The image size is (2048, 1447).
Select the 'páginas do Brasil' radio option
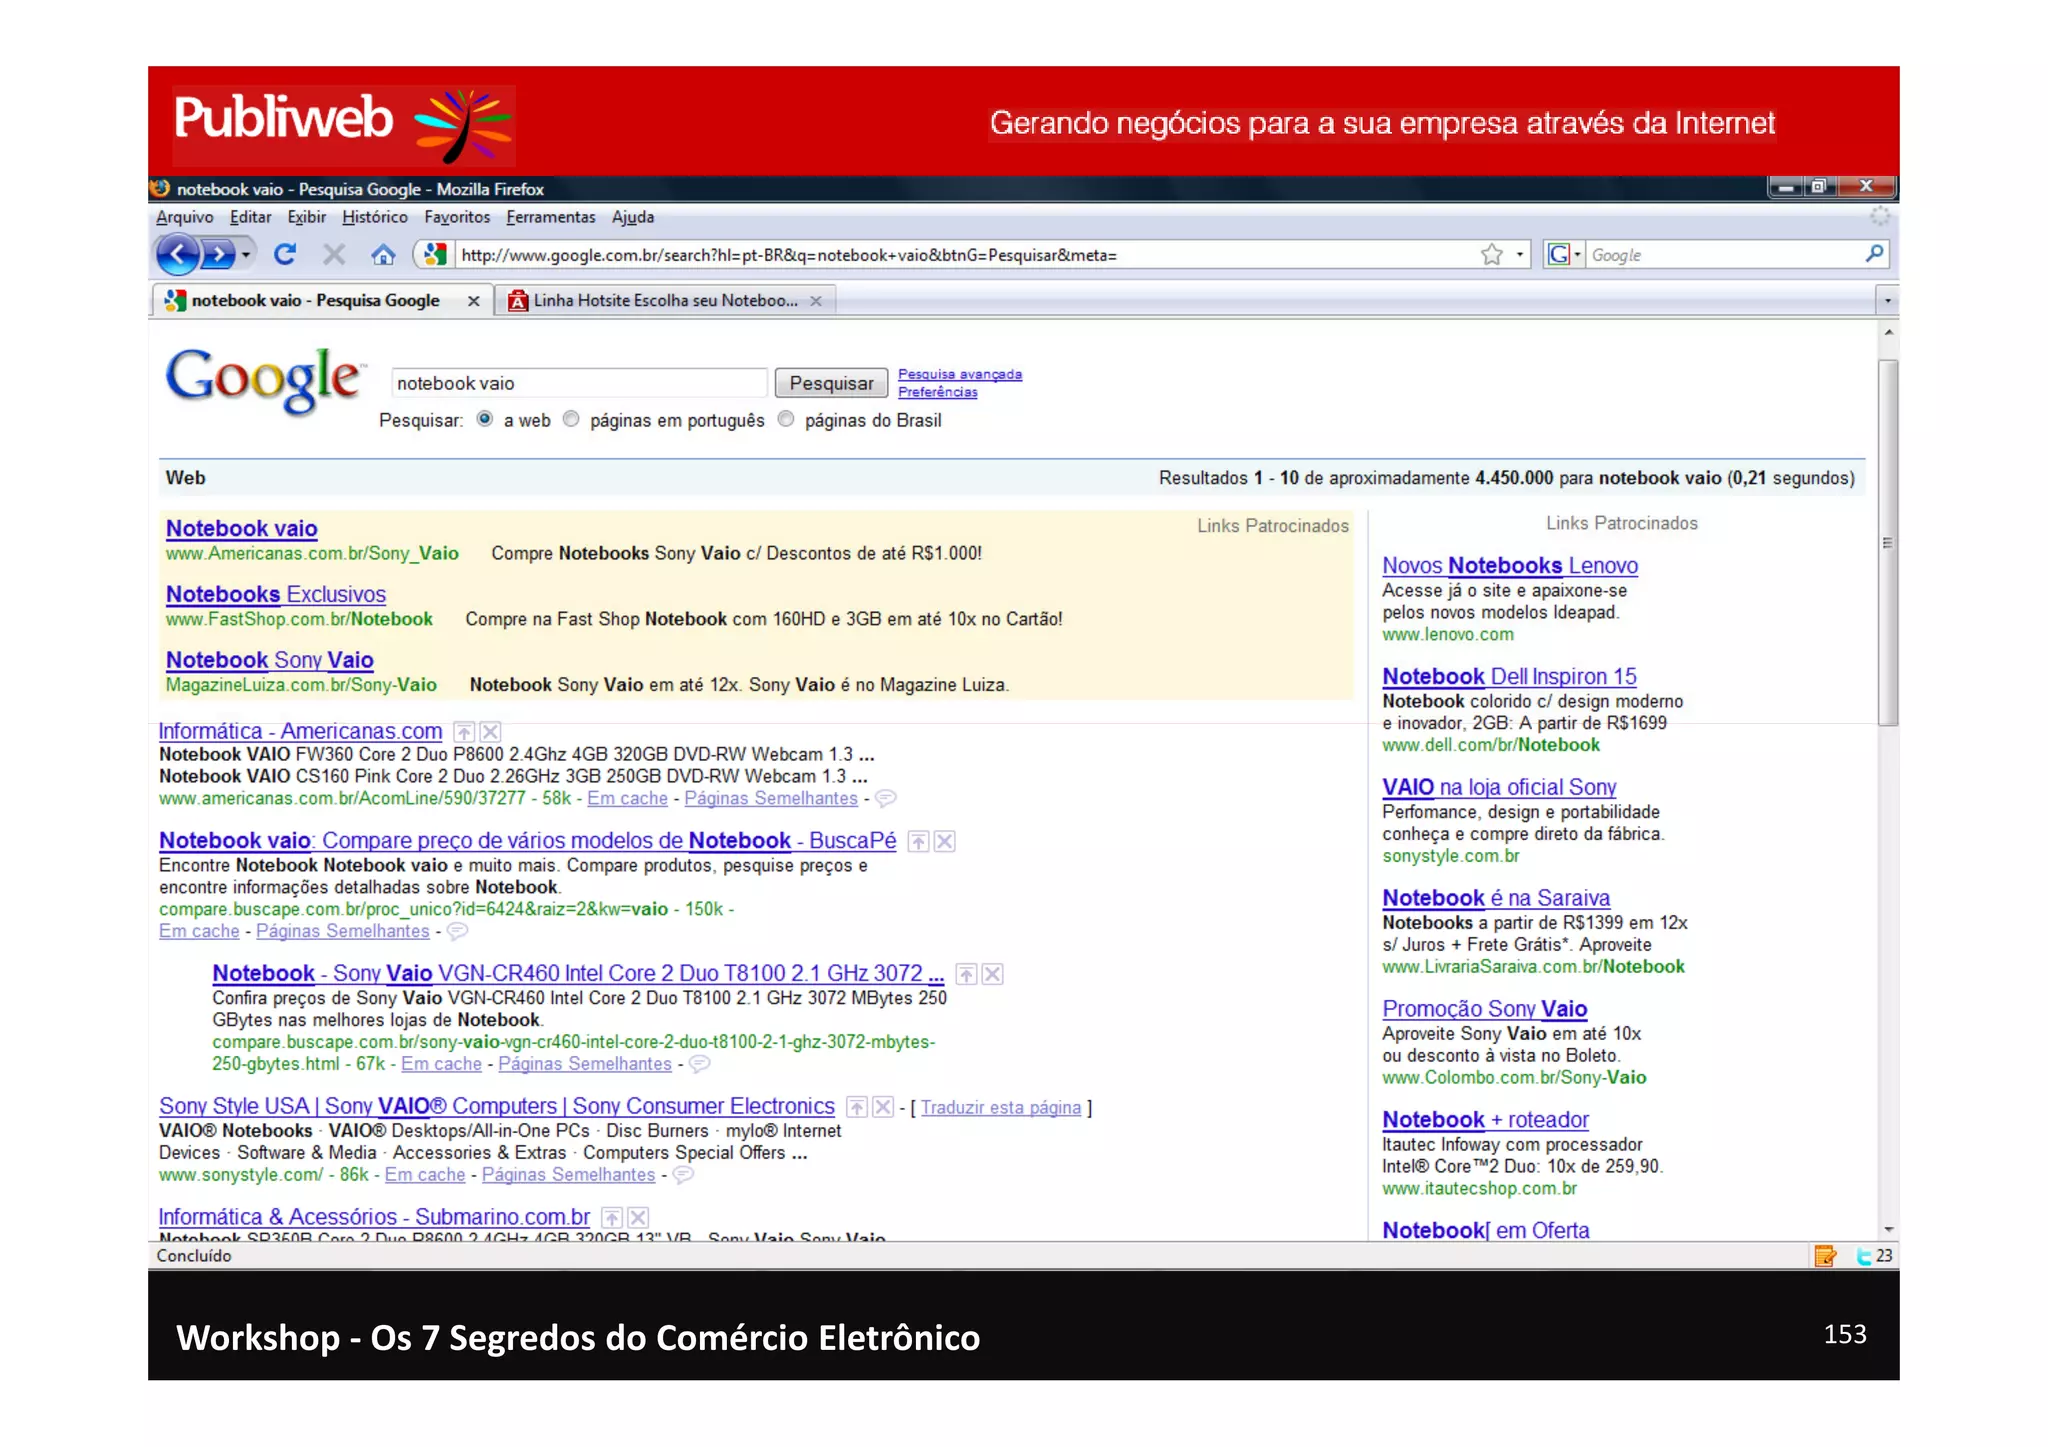[x=786, y=419]
